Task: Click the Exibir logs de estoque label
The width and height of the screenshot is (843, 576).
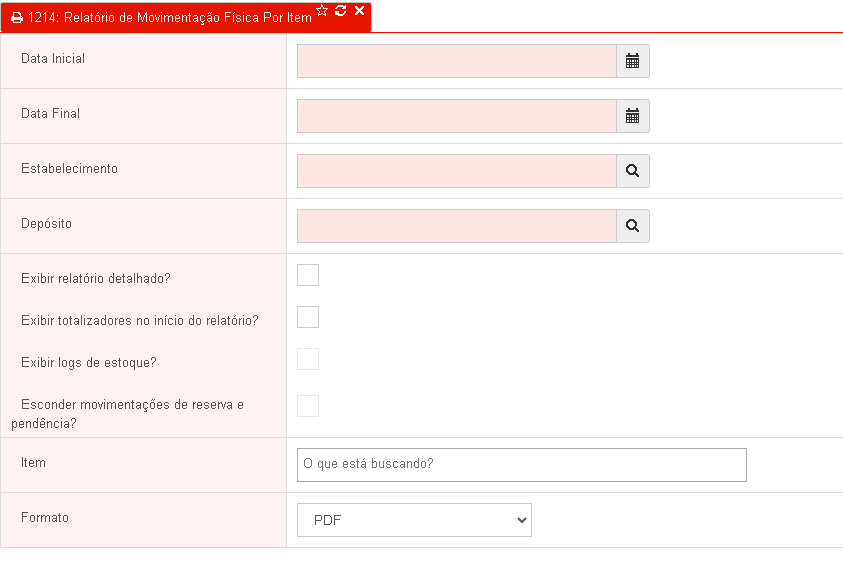Action: click(x=89, y=362)
